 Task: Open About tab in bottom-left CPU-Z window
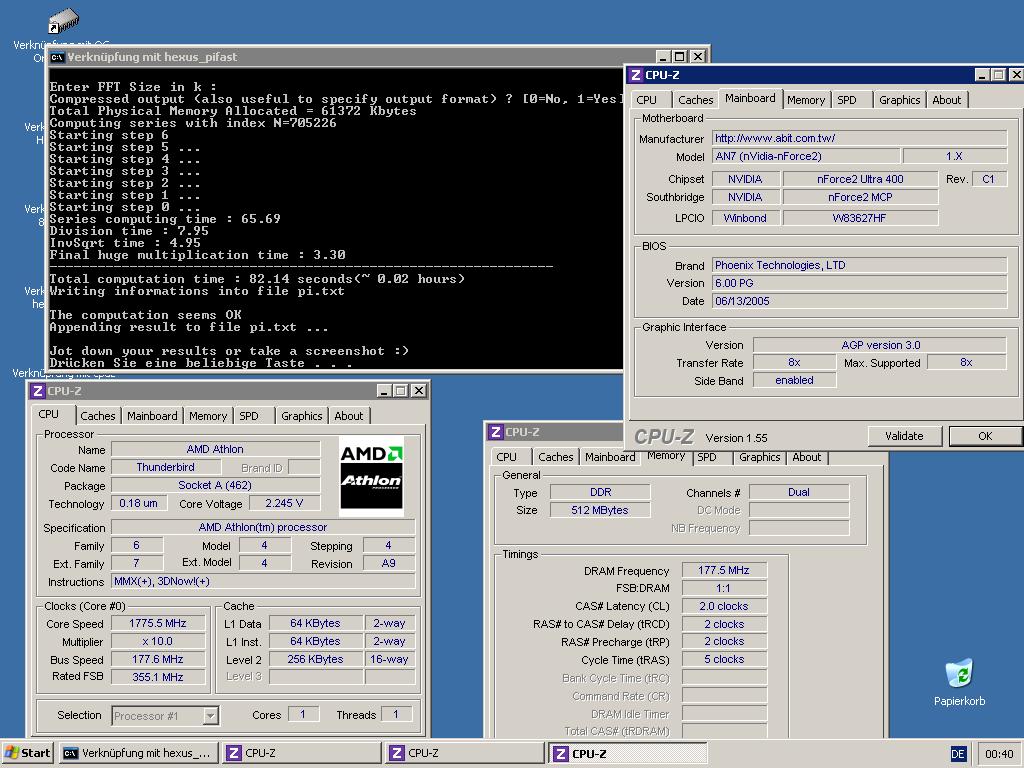pos(349,416)
